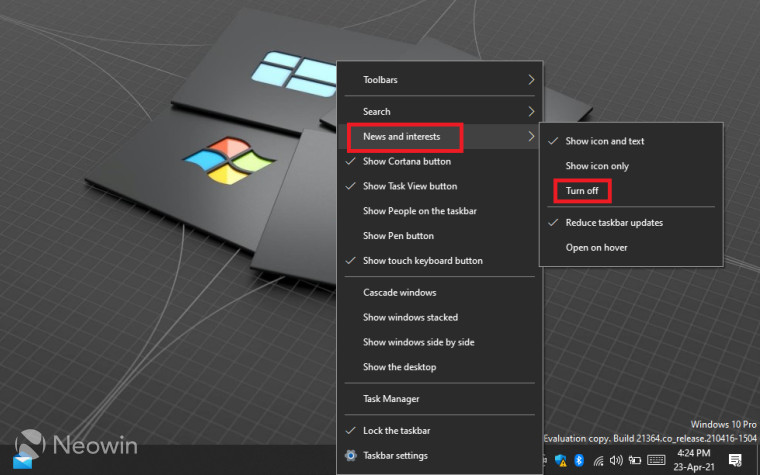
Task: Expand the Toolbars submenu
Action: point(440,79)
